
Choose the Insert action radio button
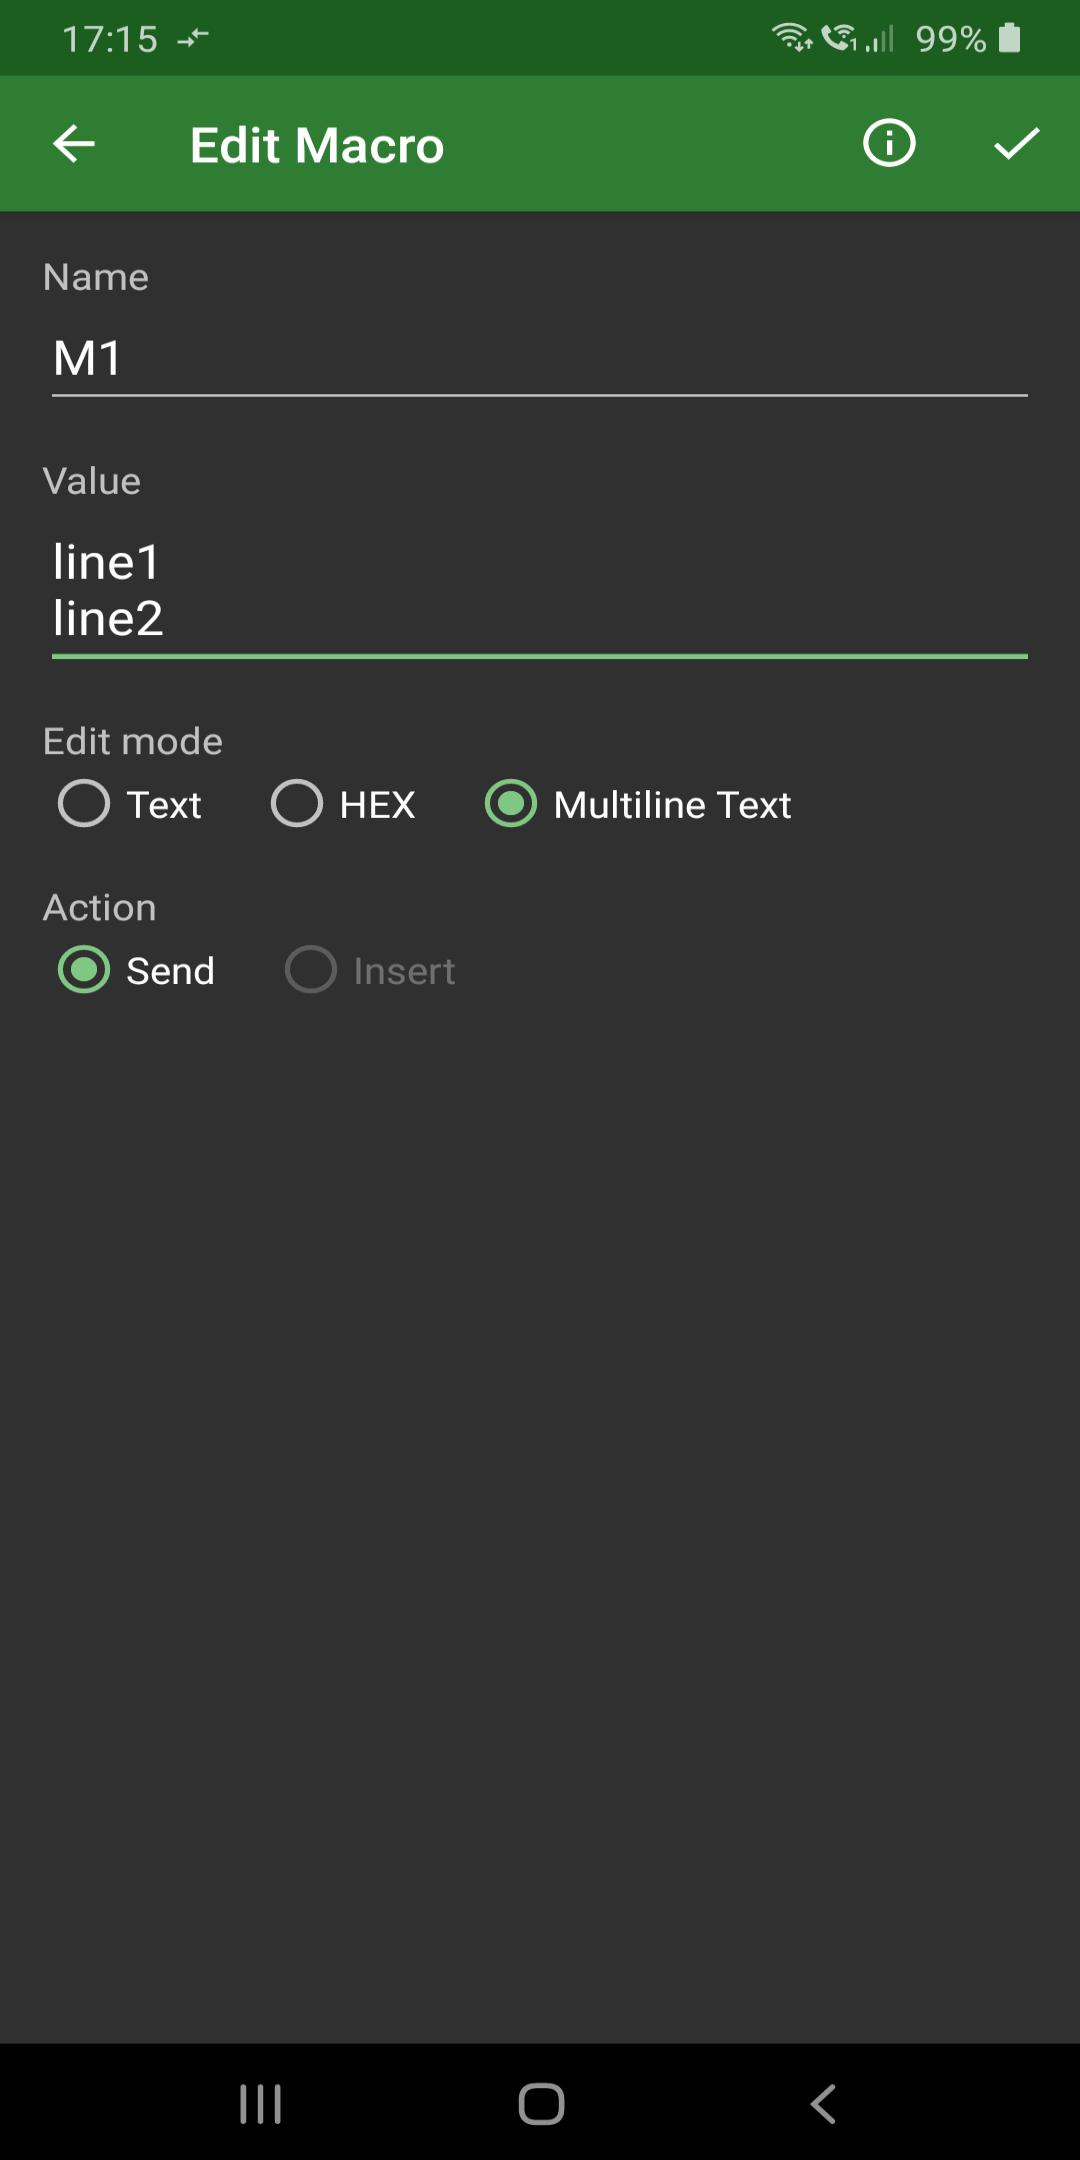(x=311, y=970)
